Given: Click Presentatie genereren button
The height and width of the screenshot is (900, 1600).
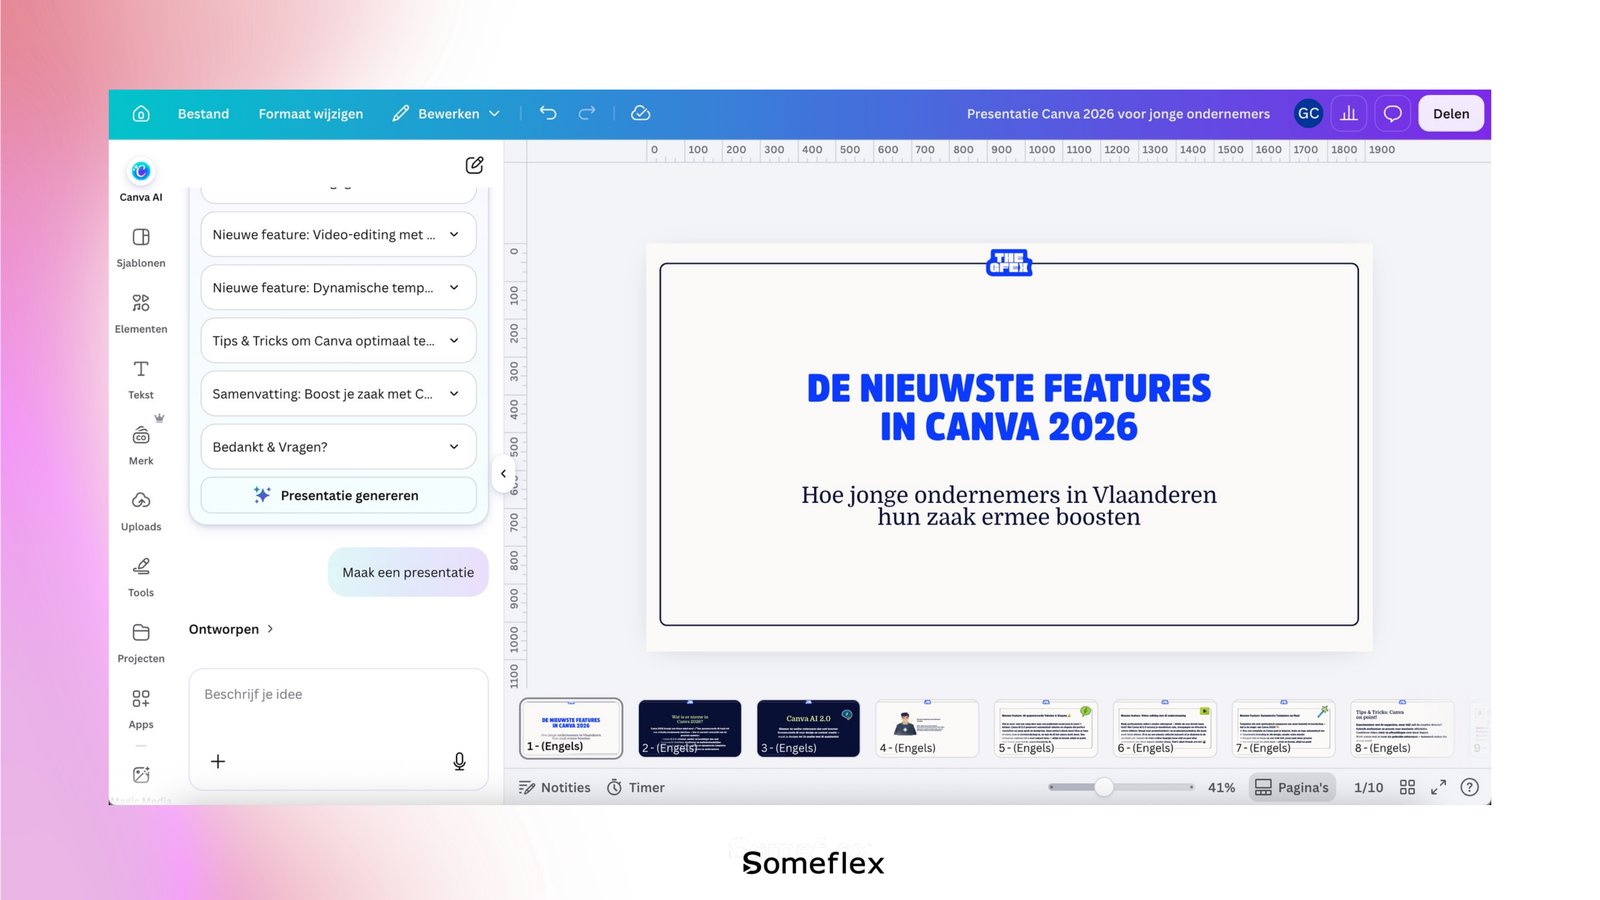Looking at the screenshot, I should tap(338, 495).
